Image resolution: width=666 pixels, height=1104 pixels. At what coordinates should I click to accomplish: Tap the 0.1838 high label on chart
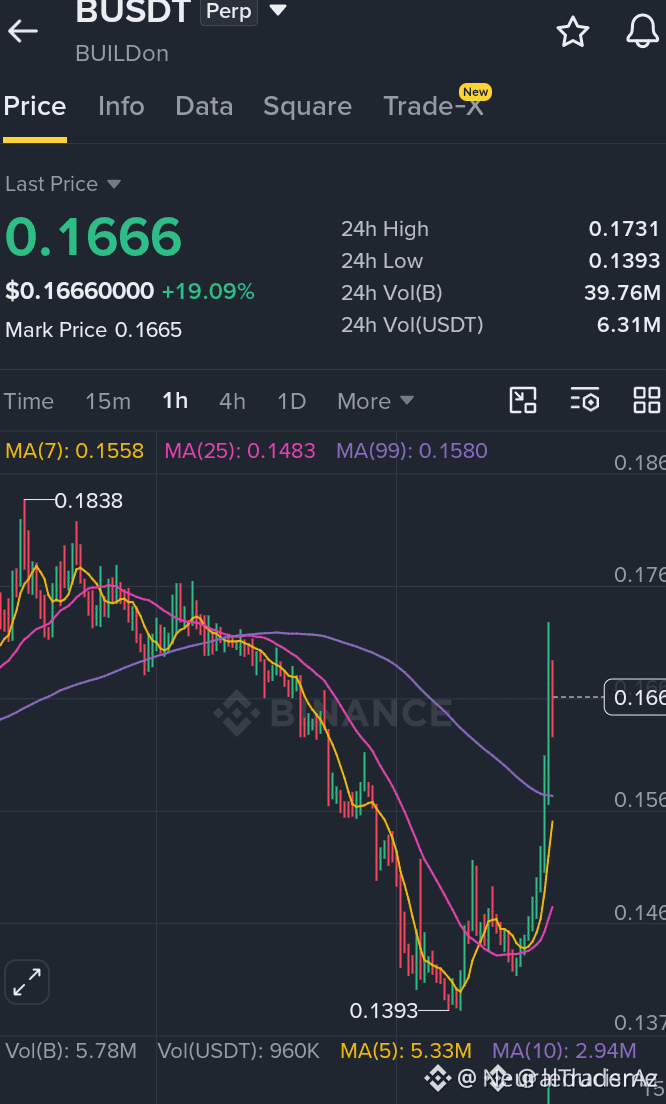[88, 501]
